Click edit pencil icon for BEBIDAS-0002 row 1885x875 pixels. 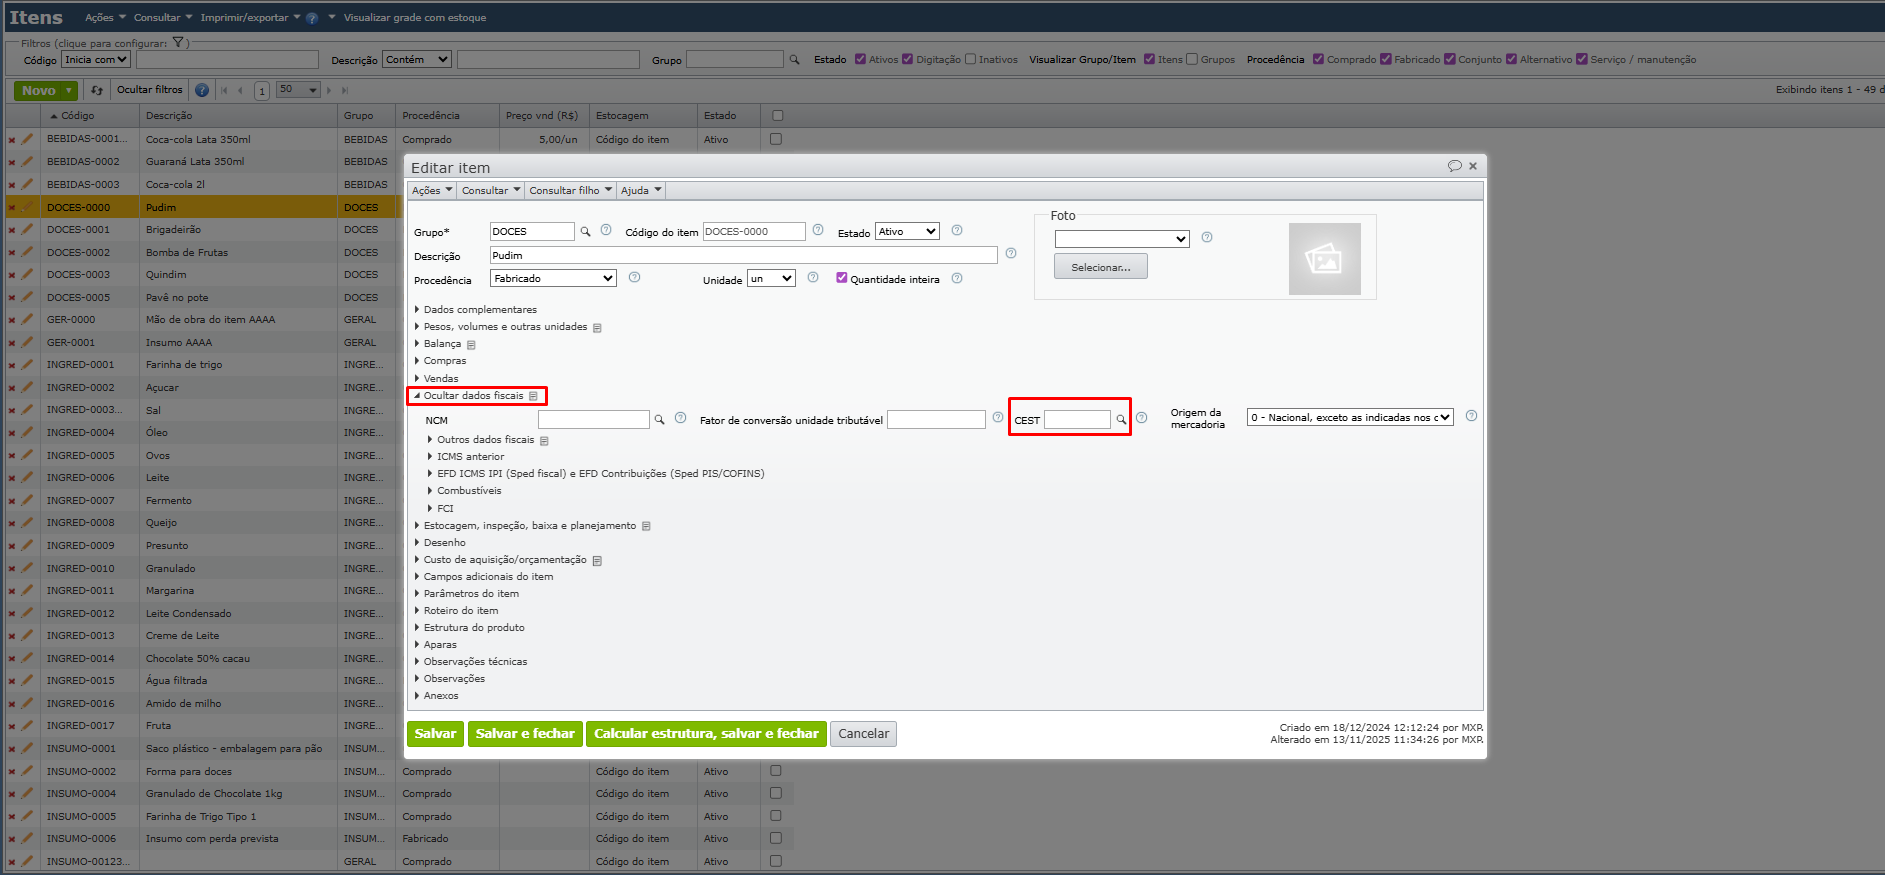coord(27,162)
